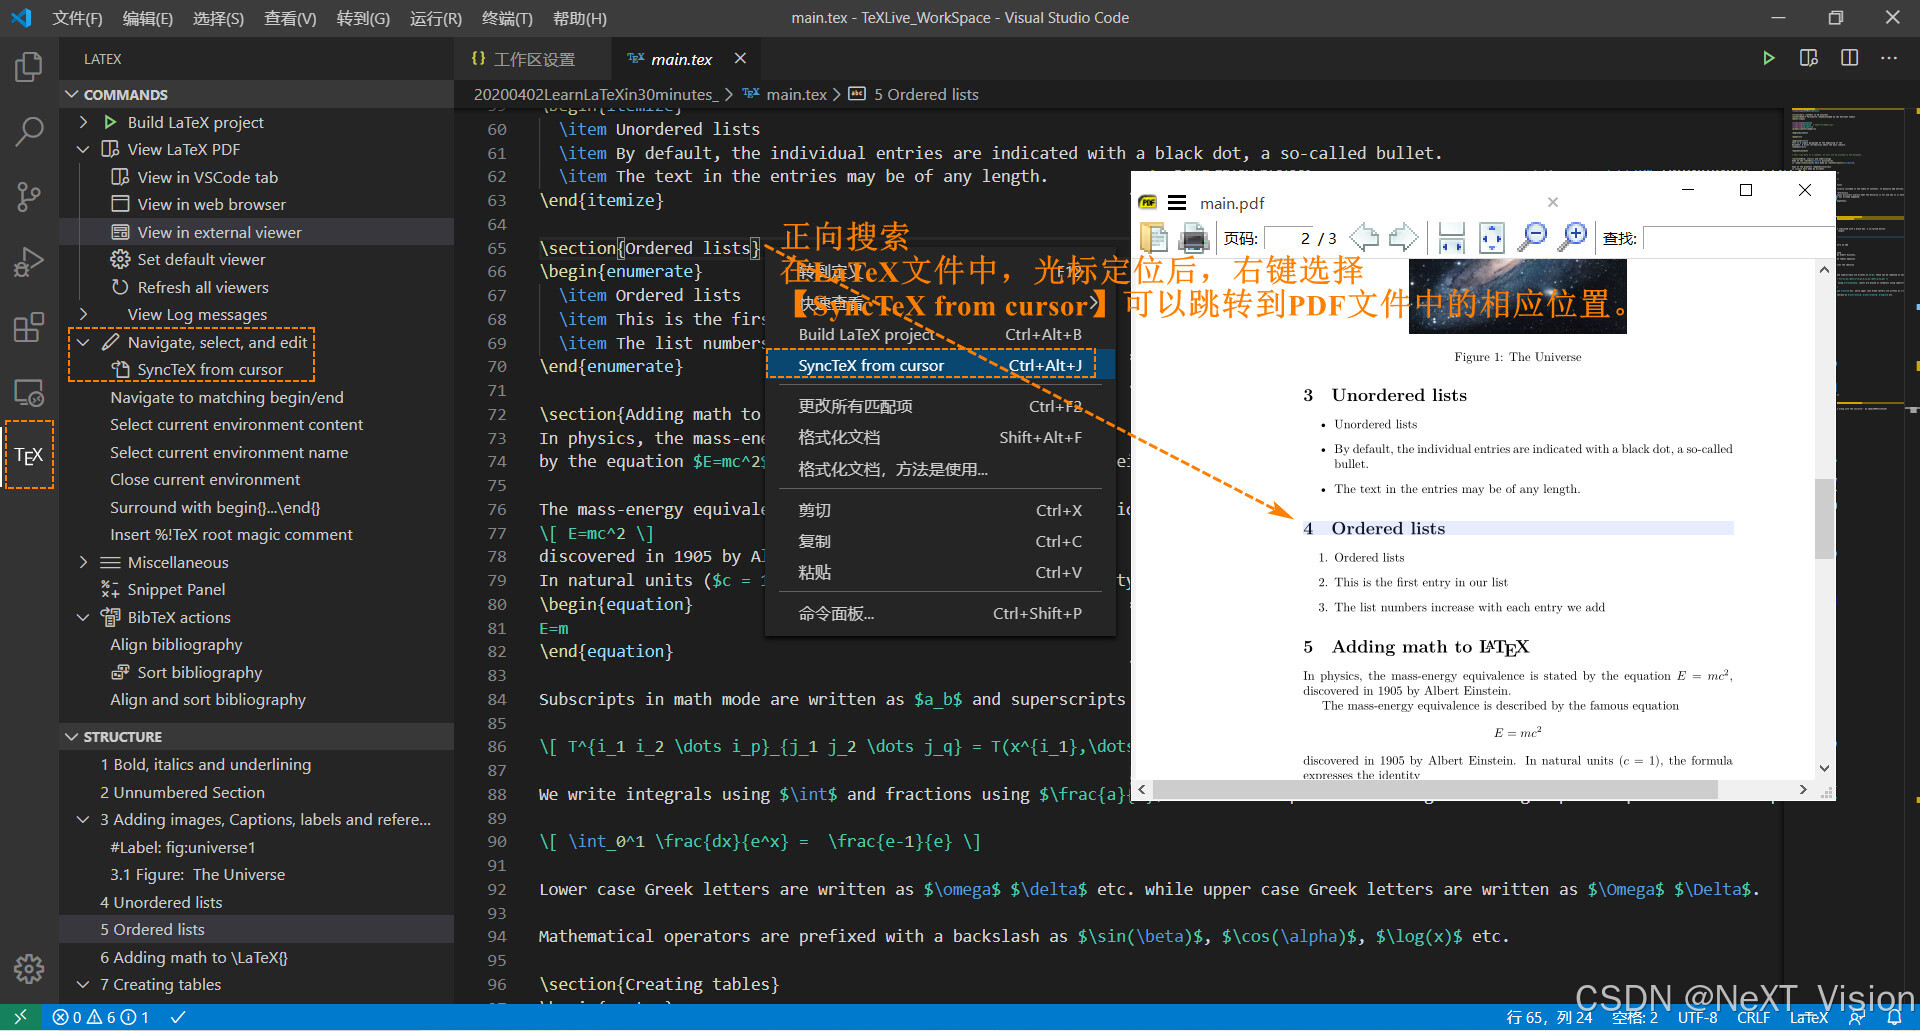
Task: Collapse 7 Creating tables in structure
Action: (83, 985)
